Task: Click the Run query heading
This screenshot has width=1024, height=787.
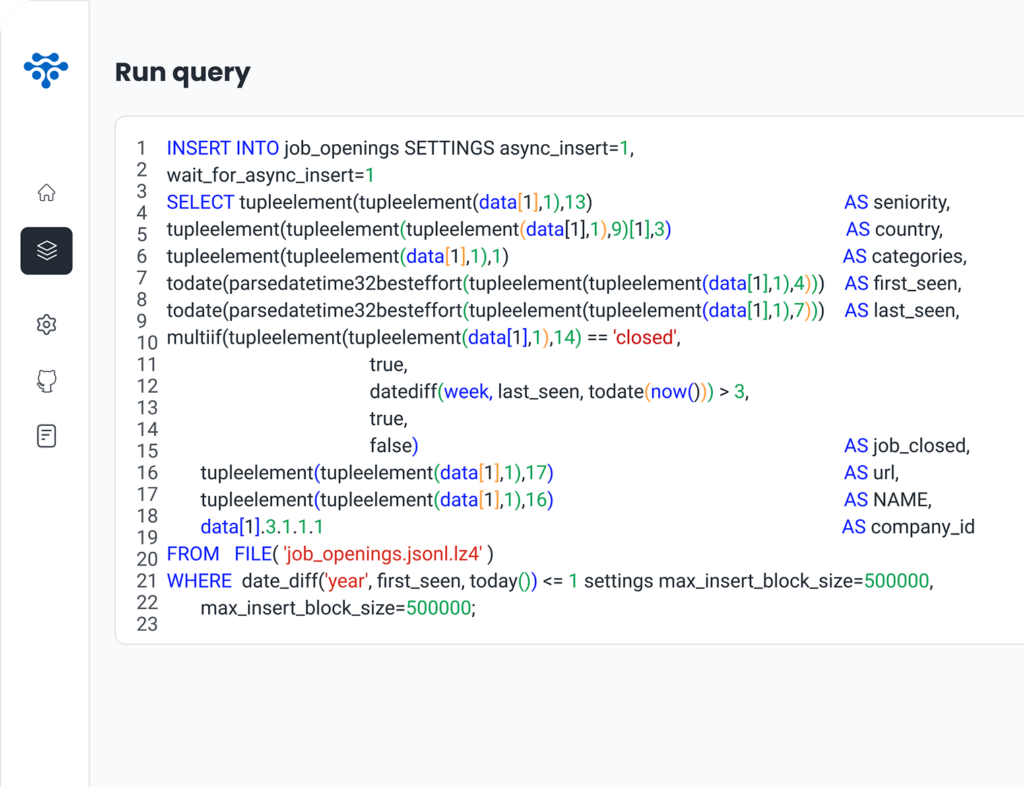Action: (x=183, y=72)
